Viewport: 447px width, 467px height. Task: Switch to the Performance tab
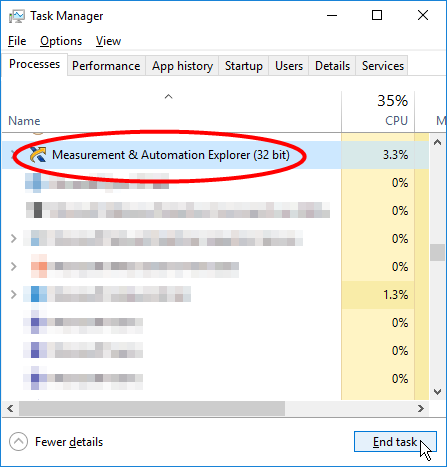pyautogui.click(x=106, y=66)
